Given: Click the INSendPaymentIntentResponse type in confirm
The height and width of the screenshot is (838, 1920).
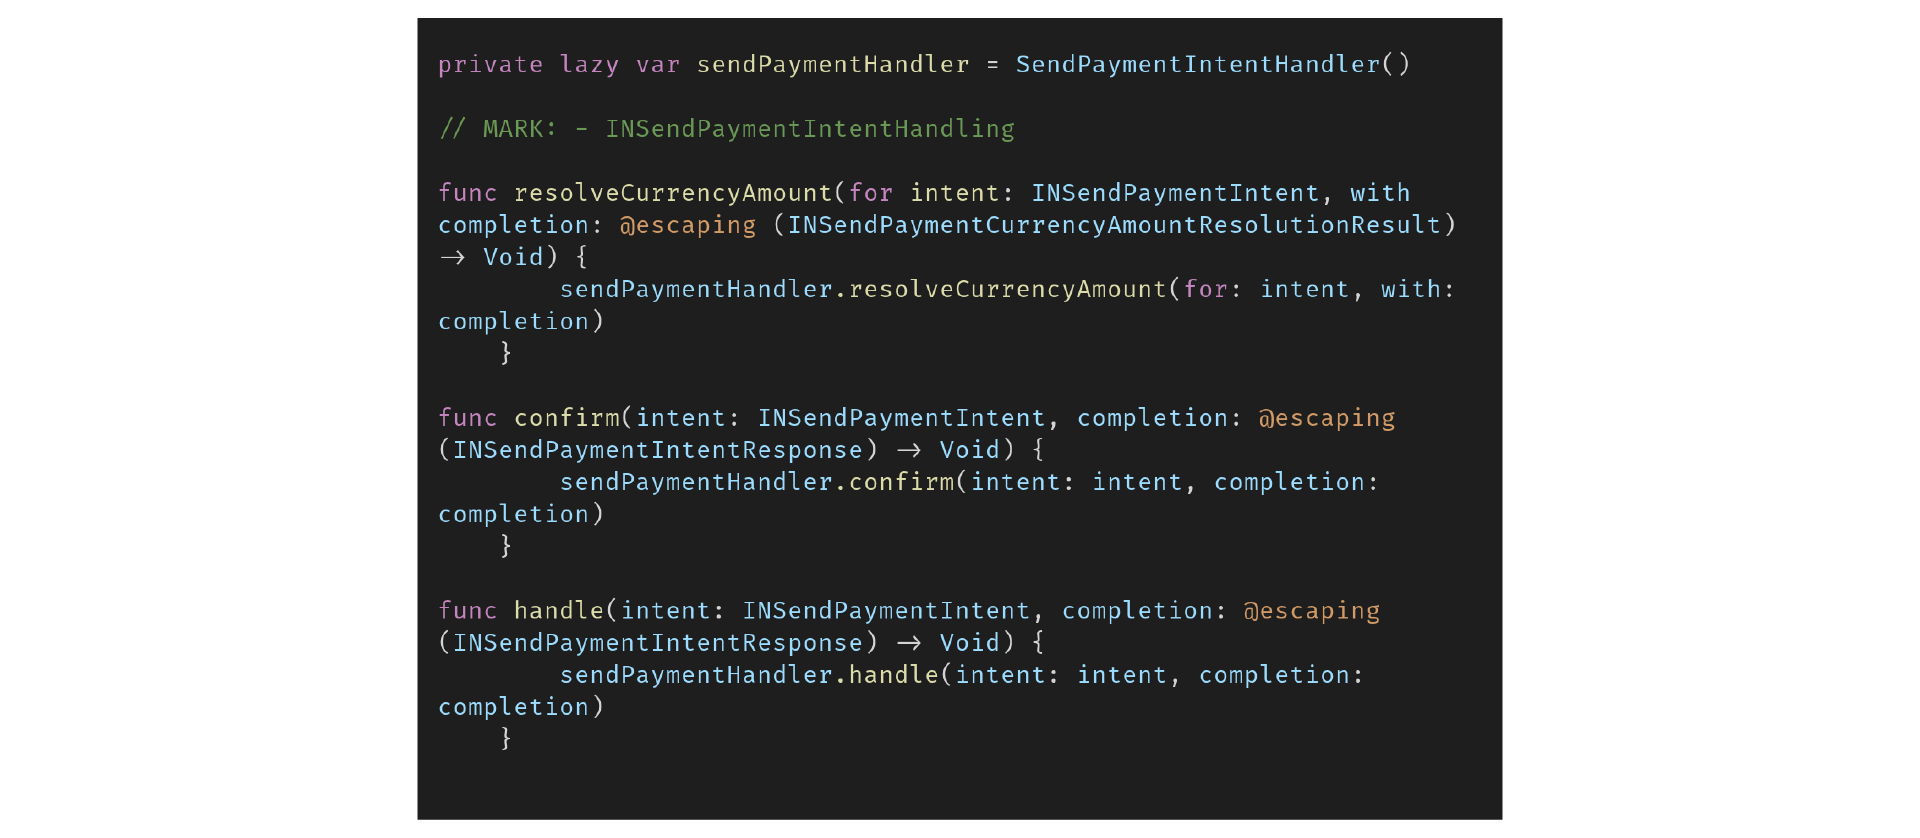Looking at the screenshot, I should click(x=658, y=450).
